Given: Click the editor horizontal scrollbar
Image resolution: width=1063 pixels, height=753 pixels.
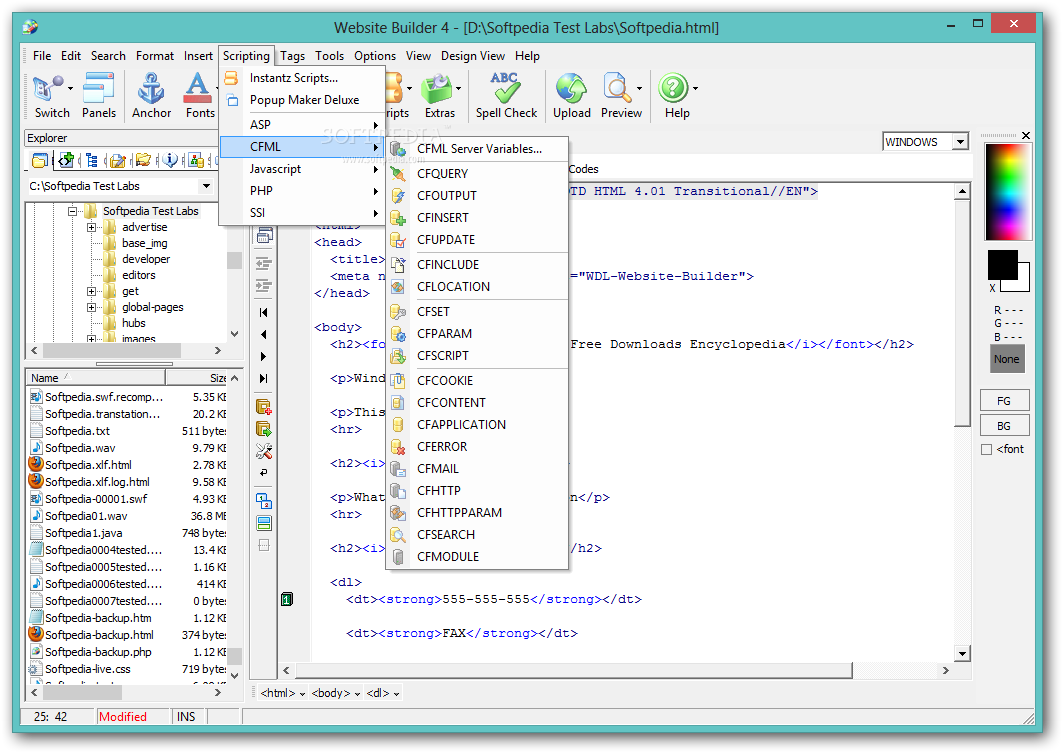Looking at the screenshot, I should pyautogui.click(x=574, y=670).
